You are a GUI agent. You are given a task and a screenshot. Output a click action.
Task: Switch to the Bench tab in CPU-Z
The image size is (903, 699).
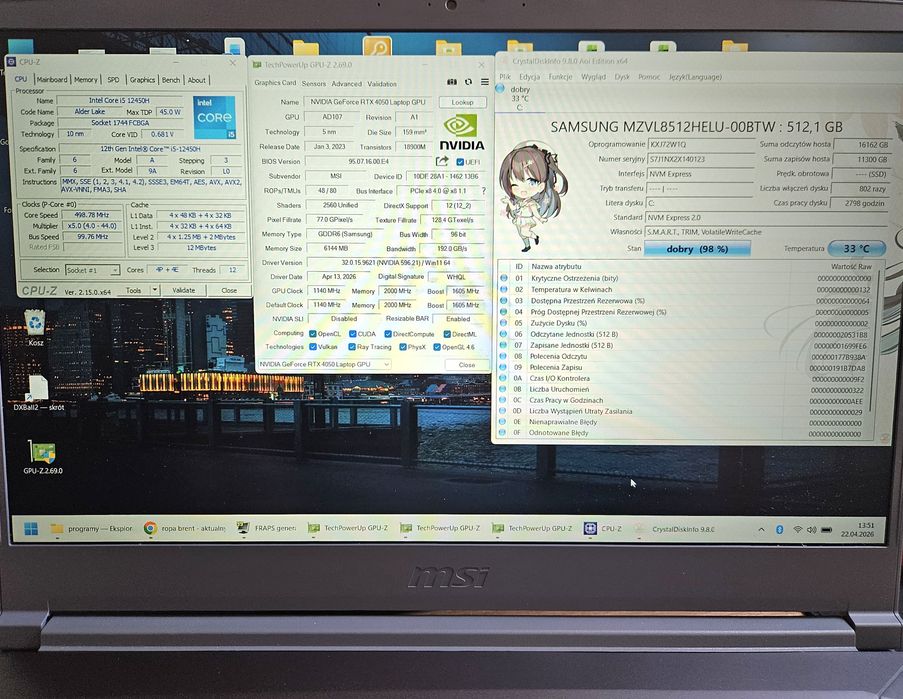coord(170,79)
